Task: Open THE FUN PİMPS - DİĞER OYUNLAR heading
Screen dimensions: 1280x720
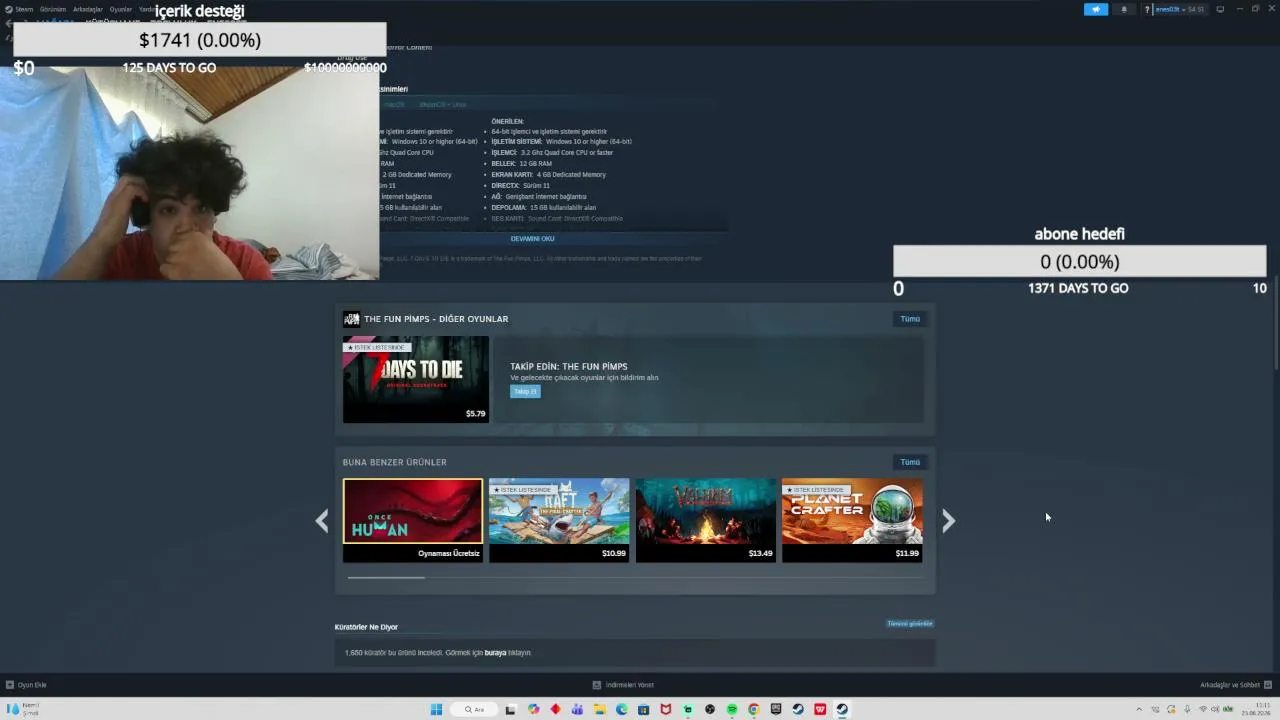Action: coord(436,319)
